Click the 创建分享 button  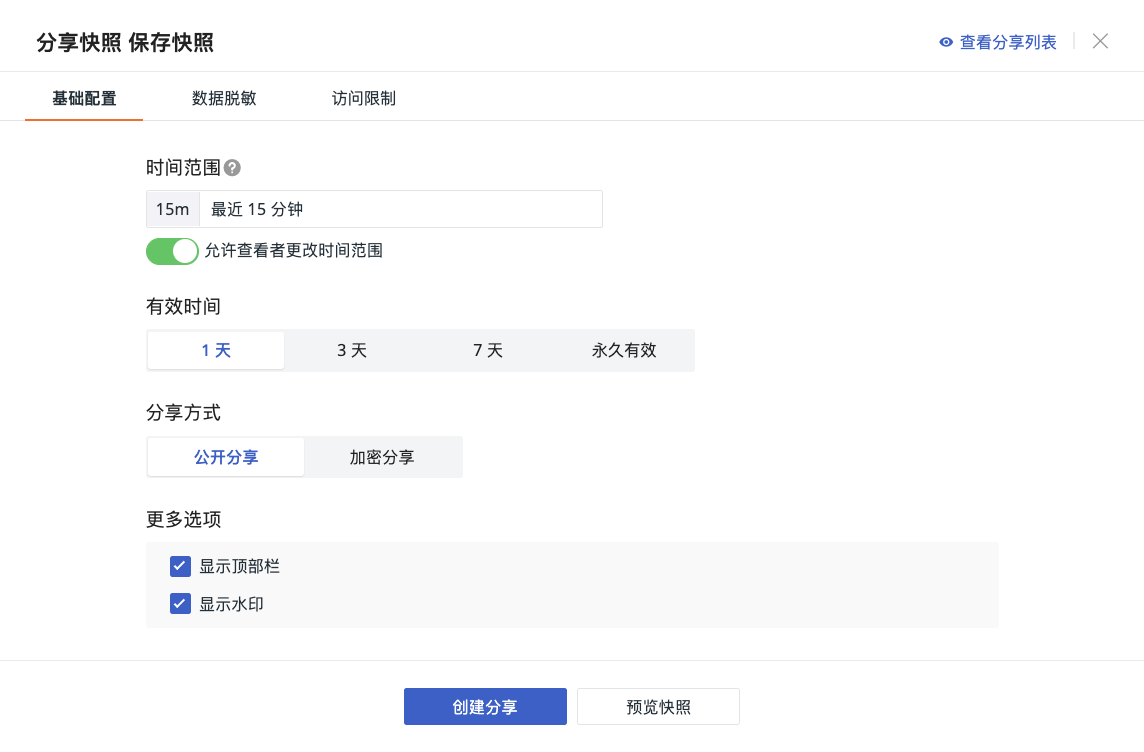tap(485, 707)
